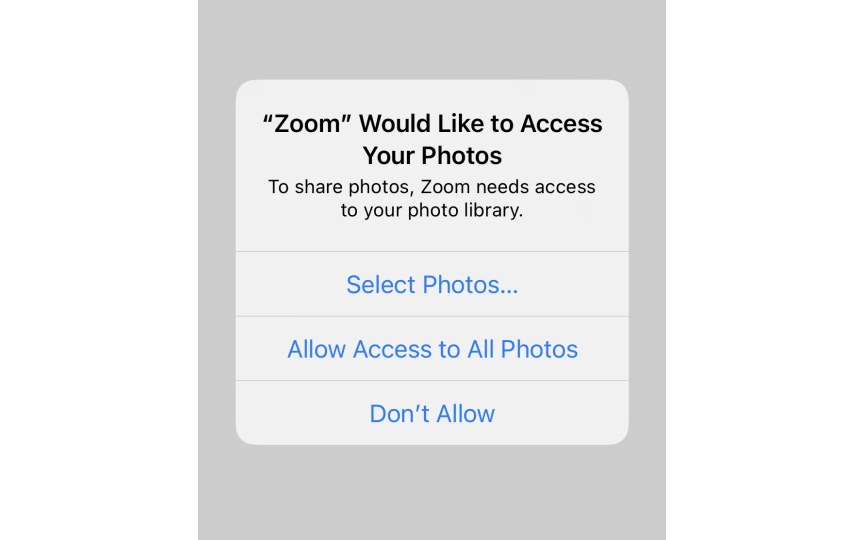Deny Zoom photo access with Don't Allow
The width and height of the screenshot is (864, 540).
point(432,413)
